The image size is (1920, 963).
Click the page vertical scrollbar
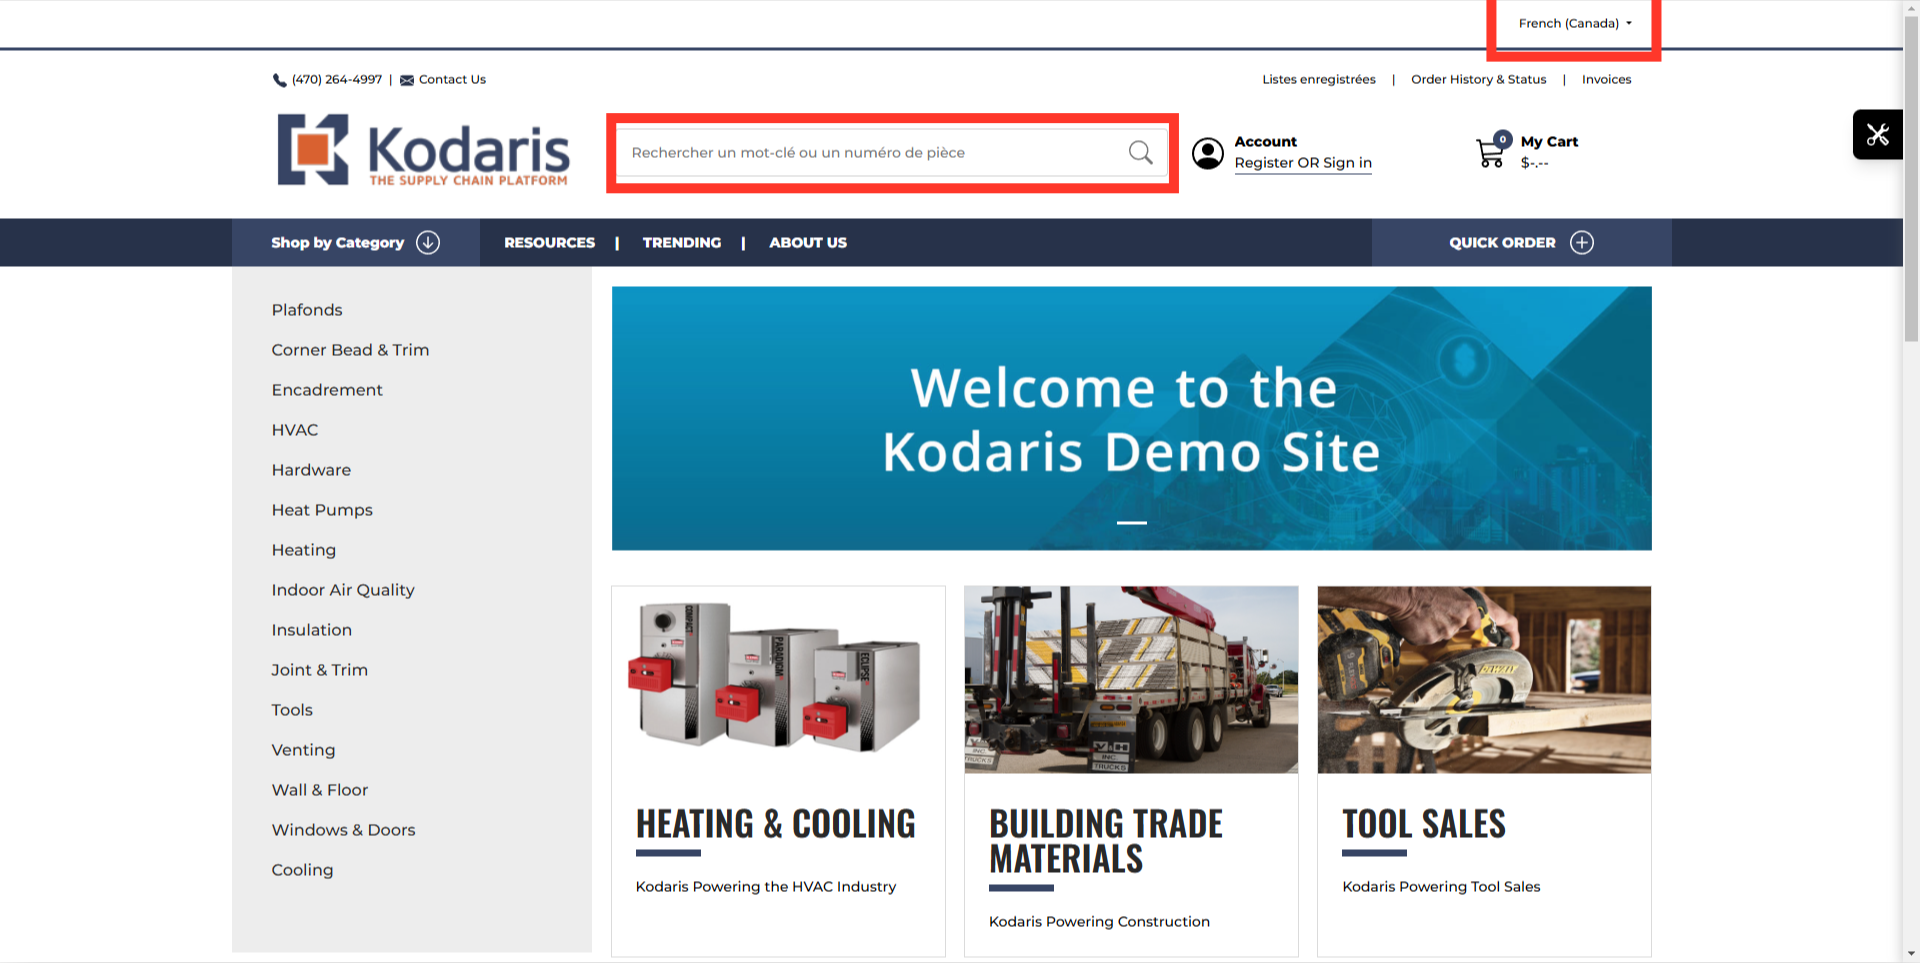1911,180
